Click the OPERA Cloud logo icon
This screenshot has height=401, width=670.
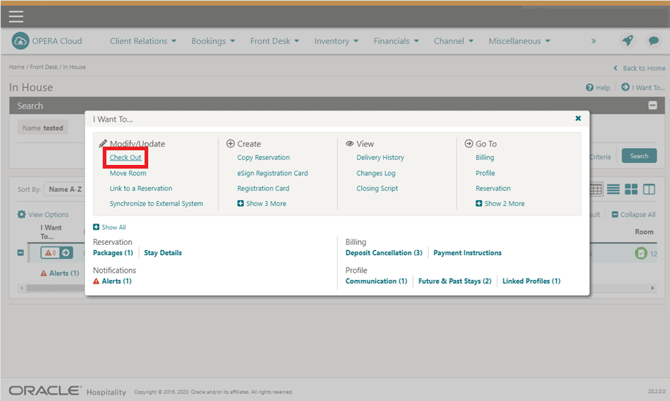point(20,41)
